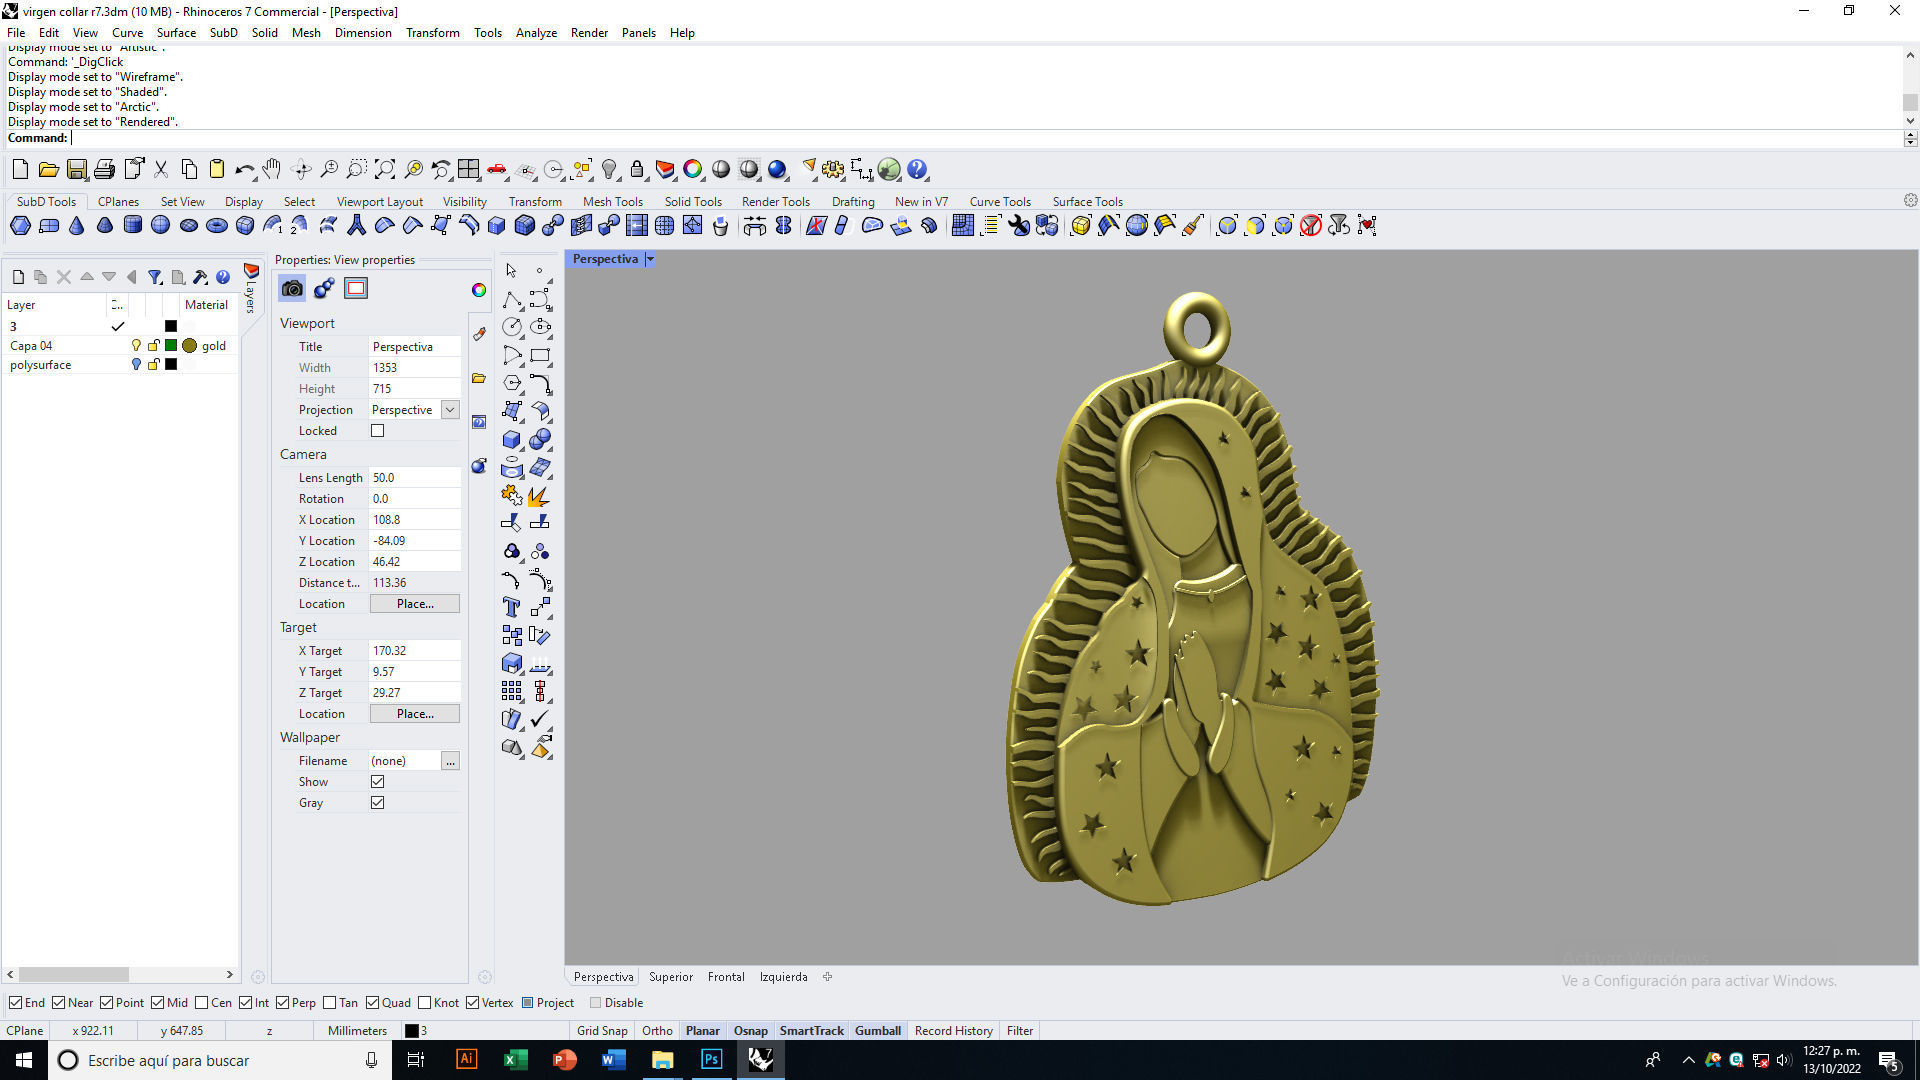The height and width of the screenshot is (1080, 1920).
Task: Click the Print icon in the toolbar
Action: [x=104, y=170]
